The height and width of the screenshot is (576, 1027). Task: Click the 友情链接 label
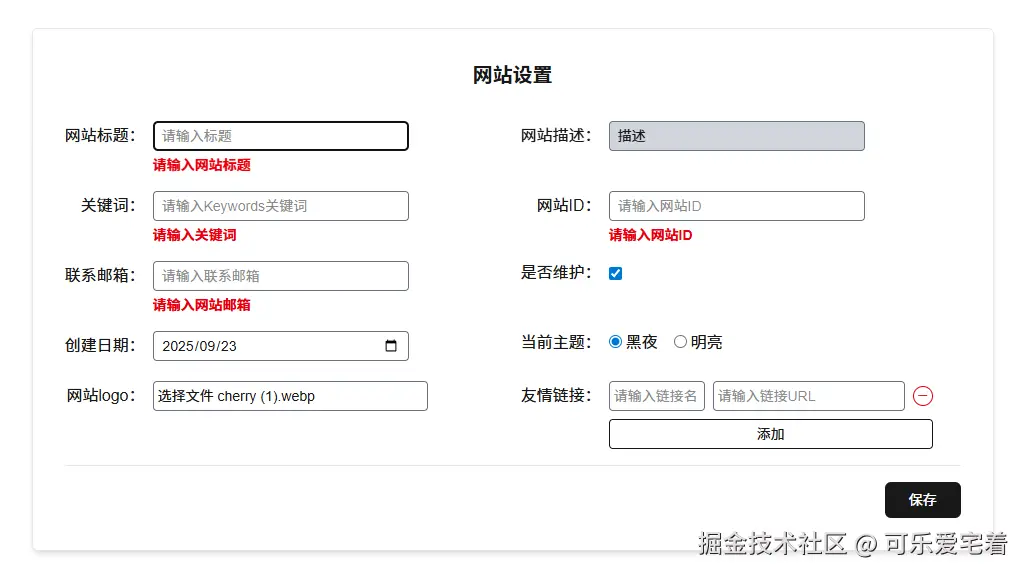coord(556,396)
